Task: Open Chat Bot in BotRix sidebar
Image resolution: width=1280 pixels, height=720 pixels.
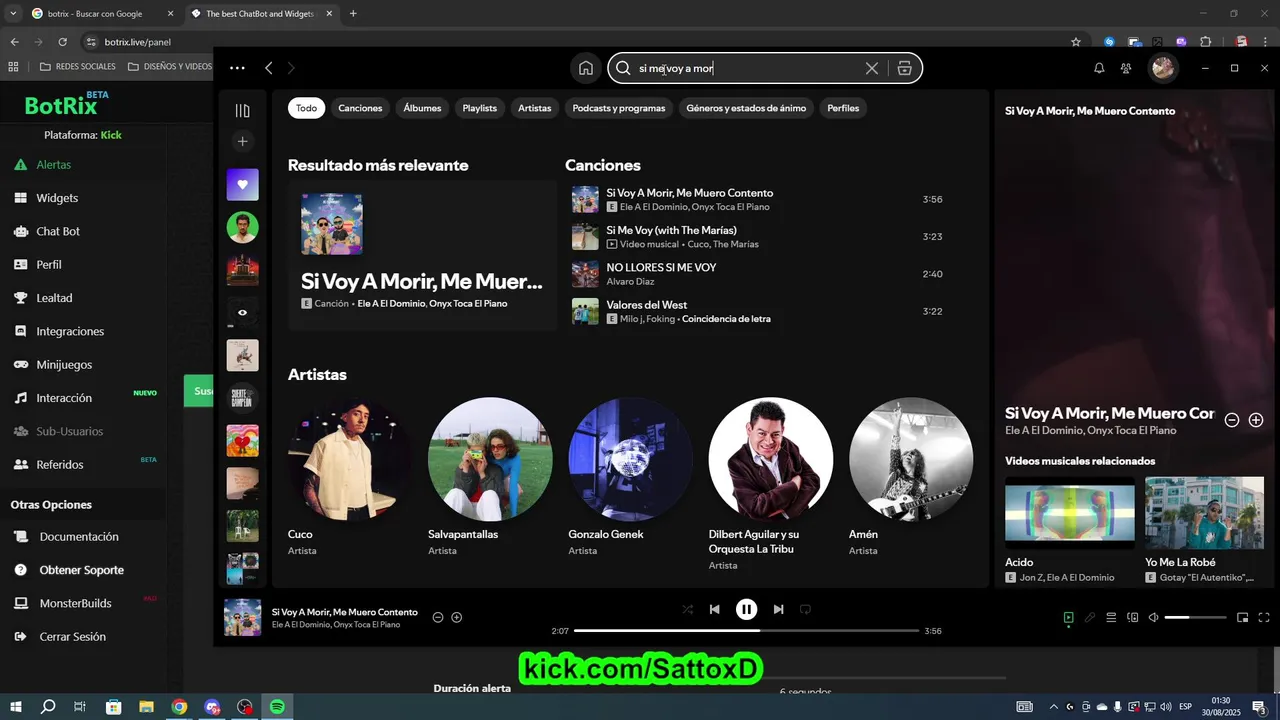Action: (x=58, y=231)
